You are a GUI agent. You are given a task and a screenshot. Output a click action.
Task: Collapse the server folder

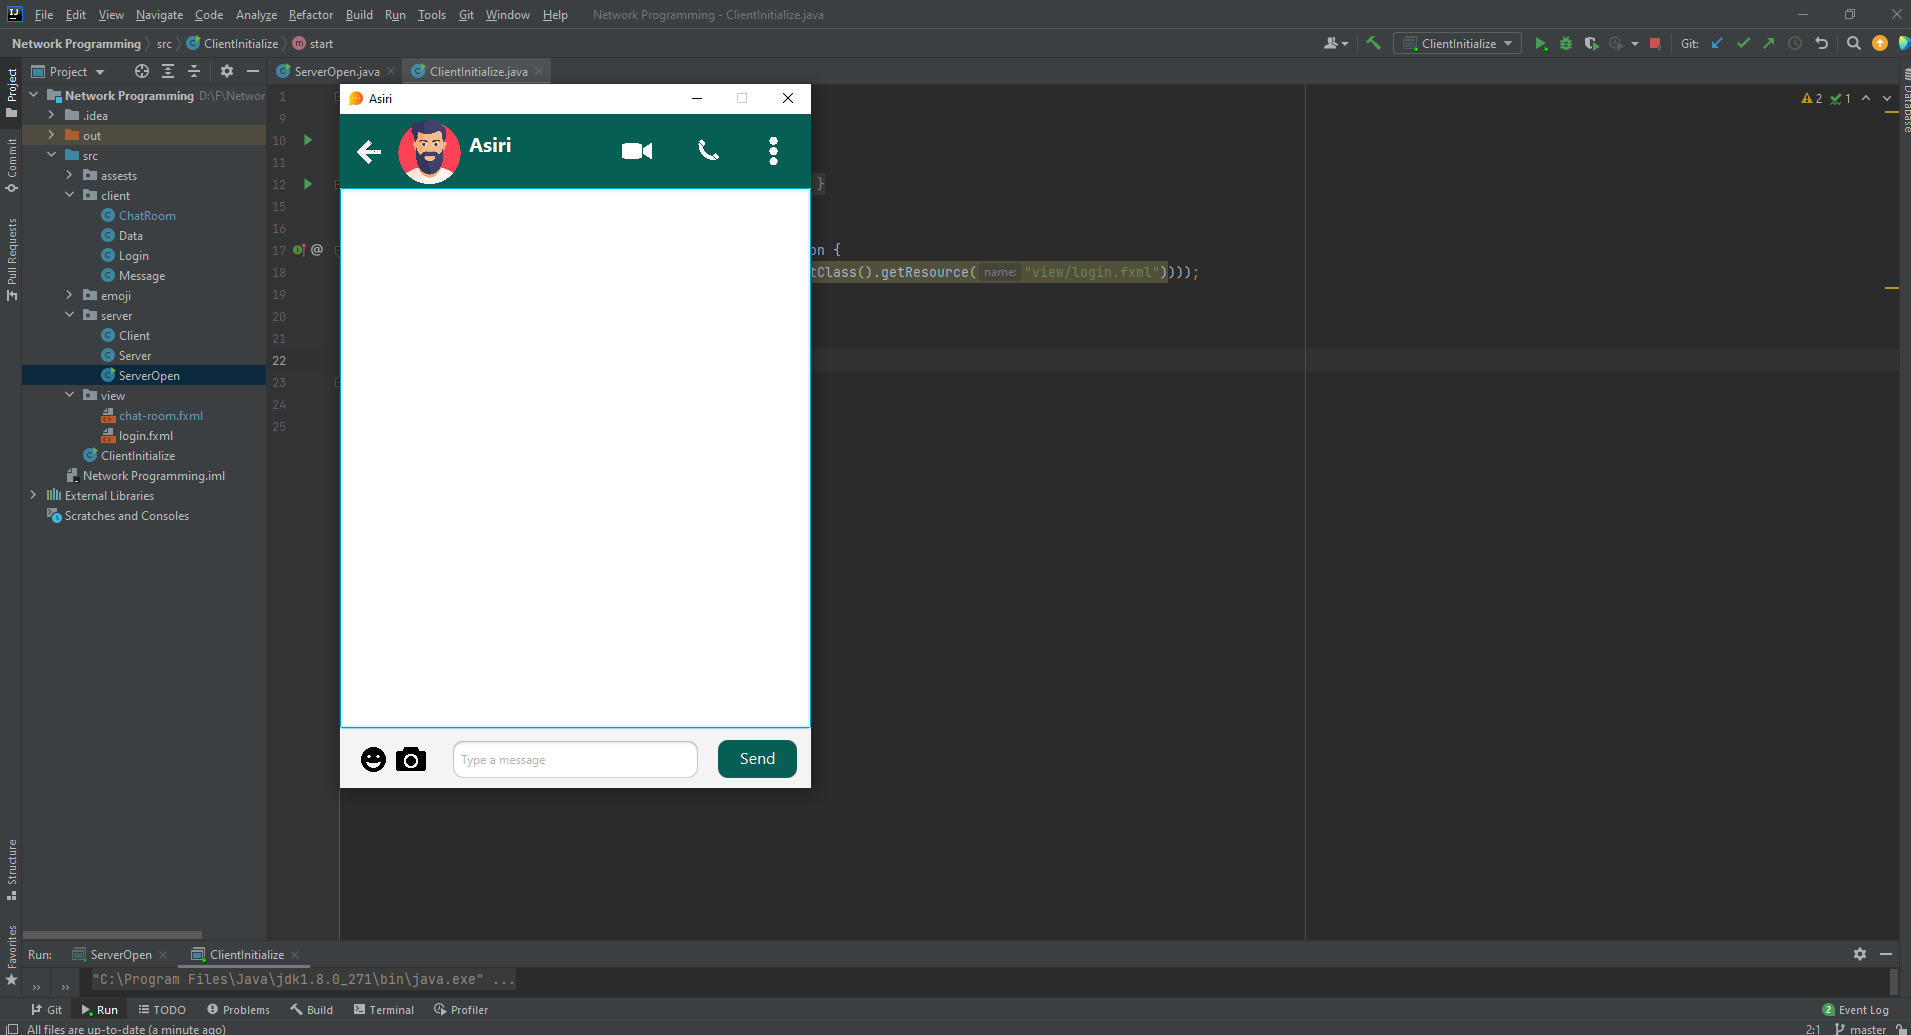point(69,315)
